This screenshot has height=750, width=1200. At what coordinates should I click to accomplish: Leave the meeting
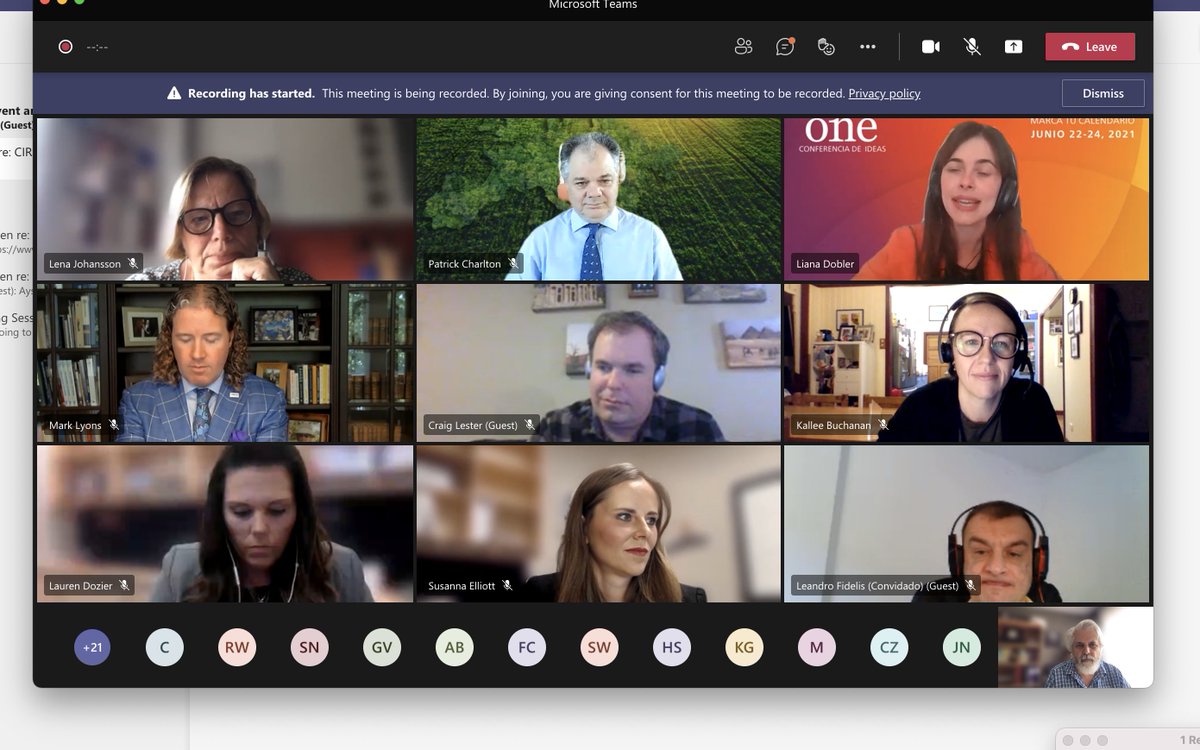tap(1090, 46)
